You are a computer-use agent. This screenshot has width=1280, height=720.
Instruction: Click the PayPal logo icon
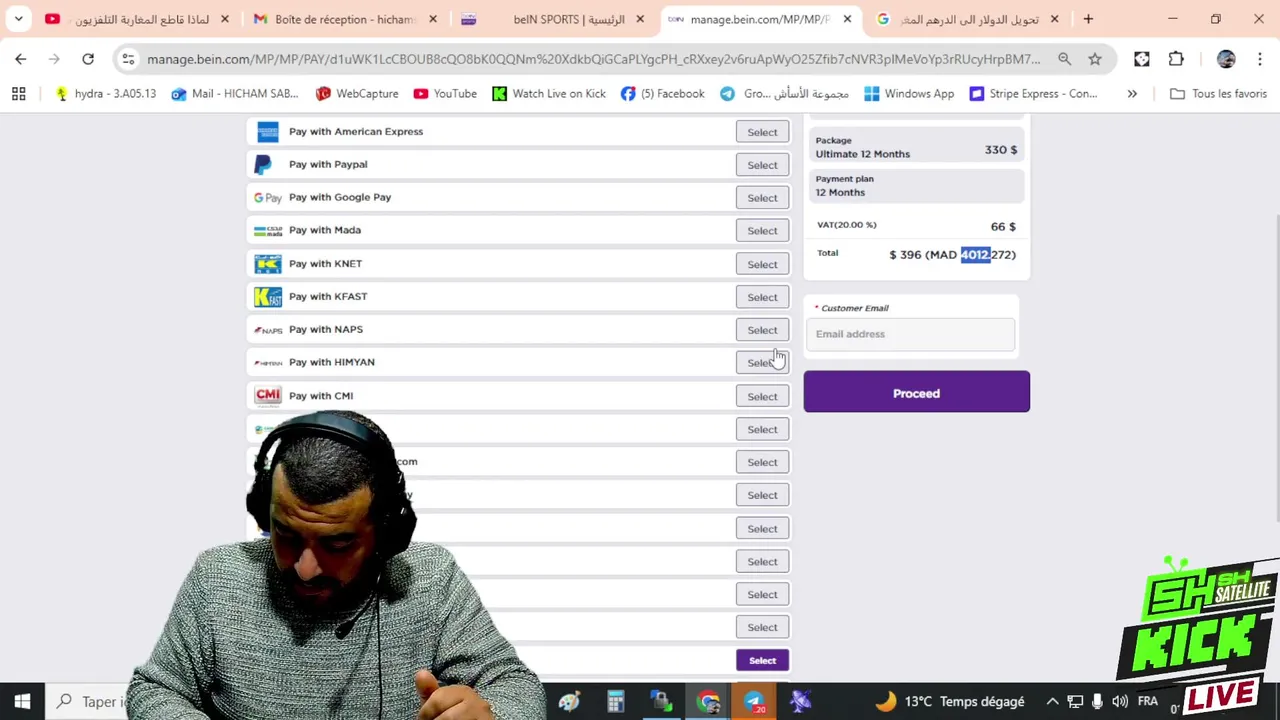pos(263,164)
